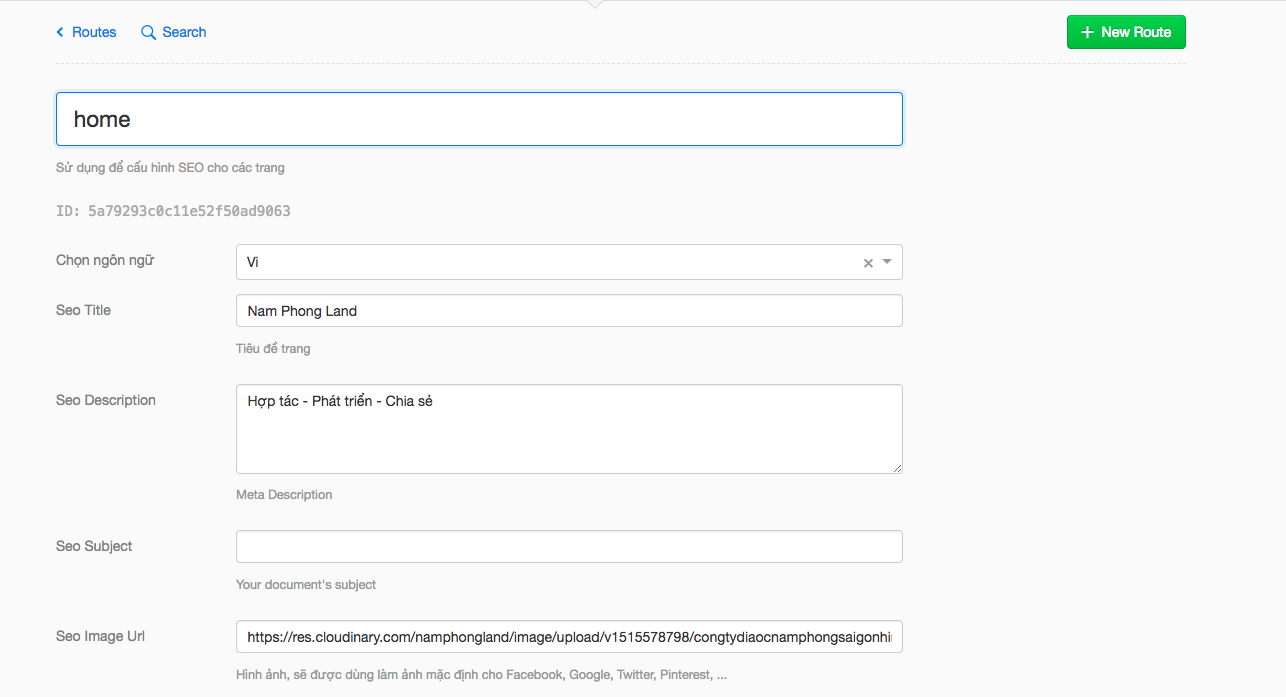
Task: Click the 'Your document's subject' hint
Action: (306, 584)
